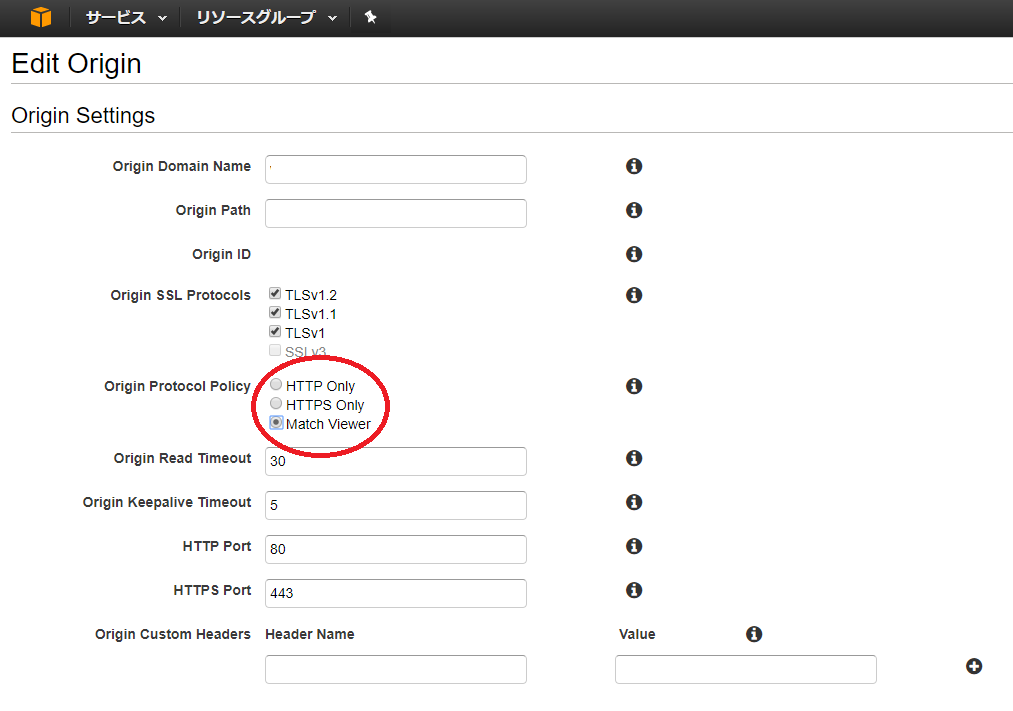Uncheck the TLSv1.2 checkbox

[275, 294]
